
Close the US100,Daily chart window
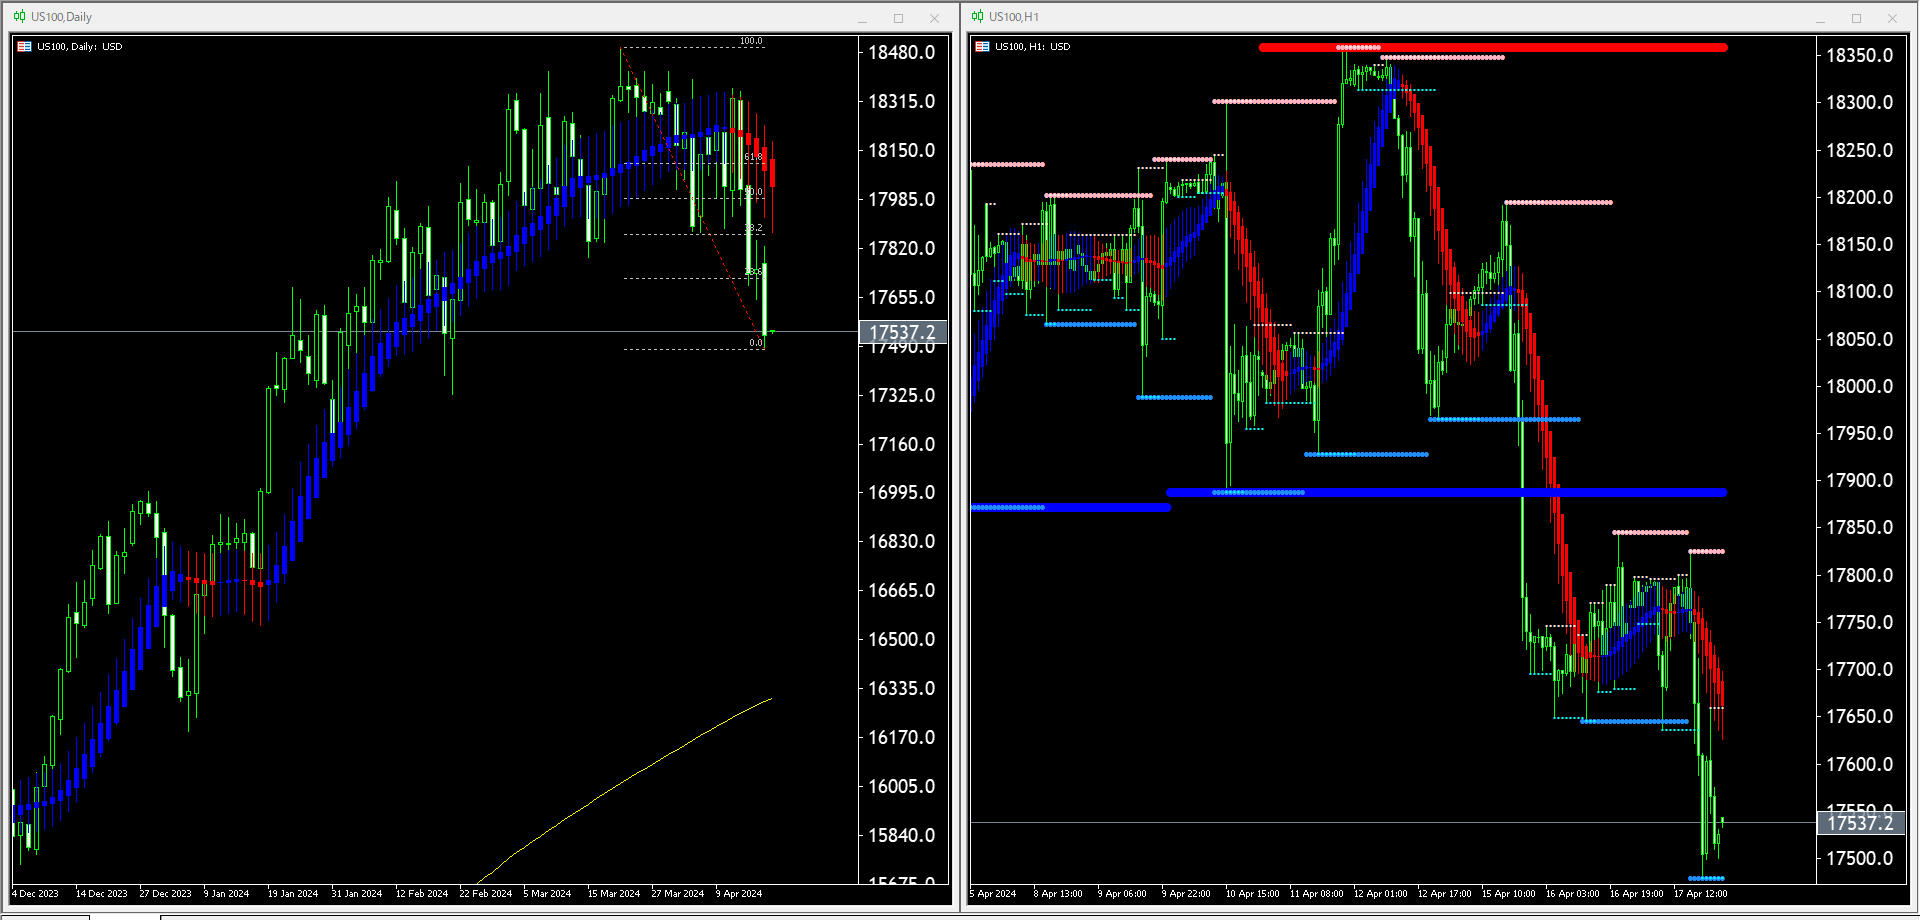tap(934, 18)
